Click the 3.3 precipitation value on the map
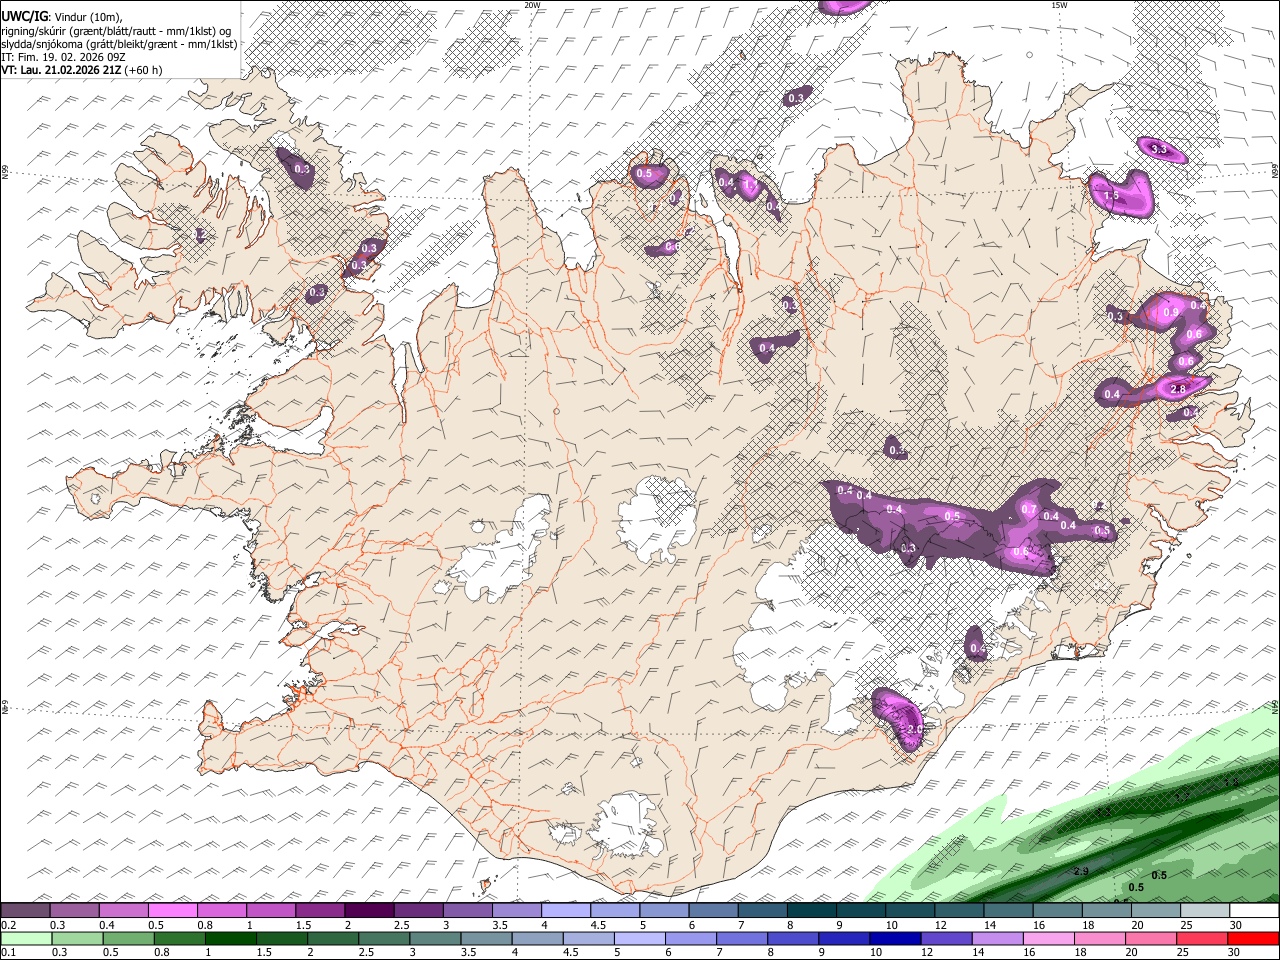 (1159, 150)
